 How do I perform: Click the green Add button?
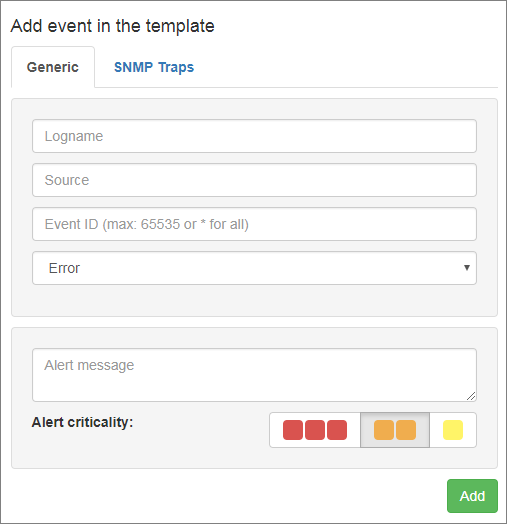(472, 496)
